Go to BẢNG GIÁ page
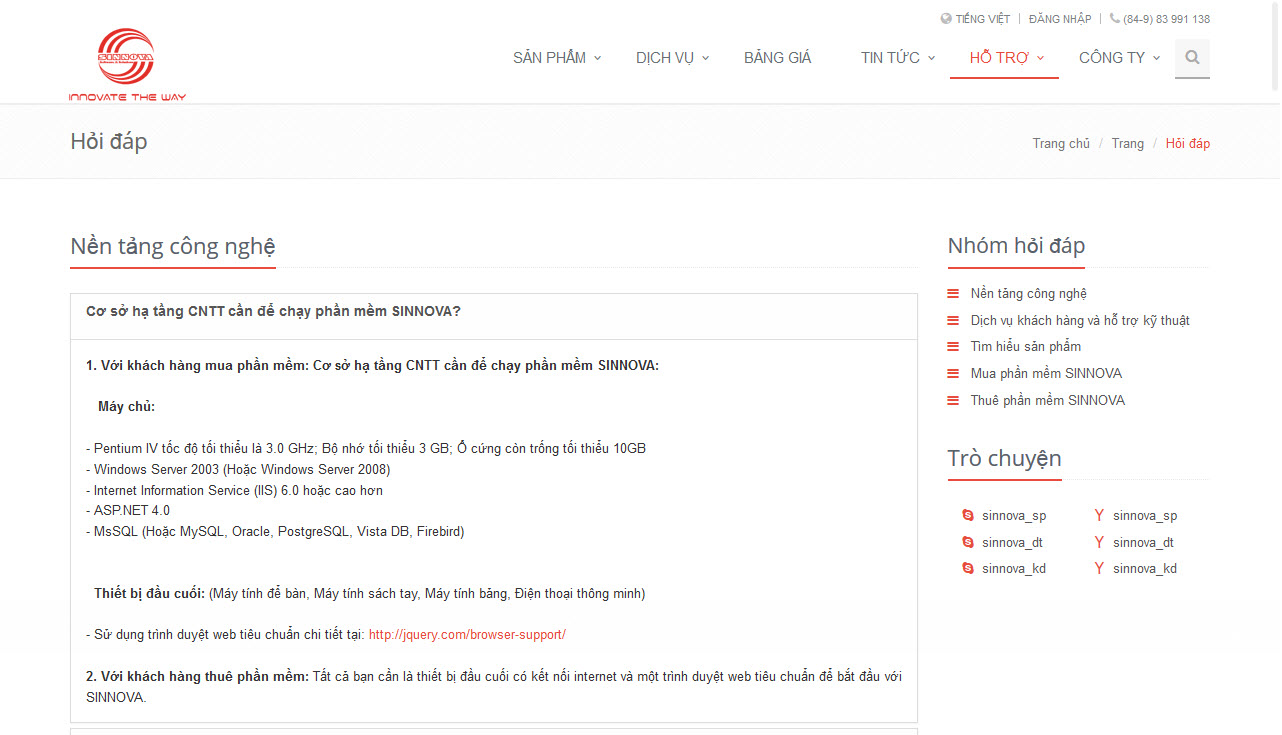 778,58
